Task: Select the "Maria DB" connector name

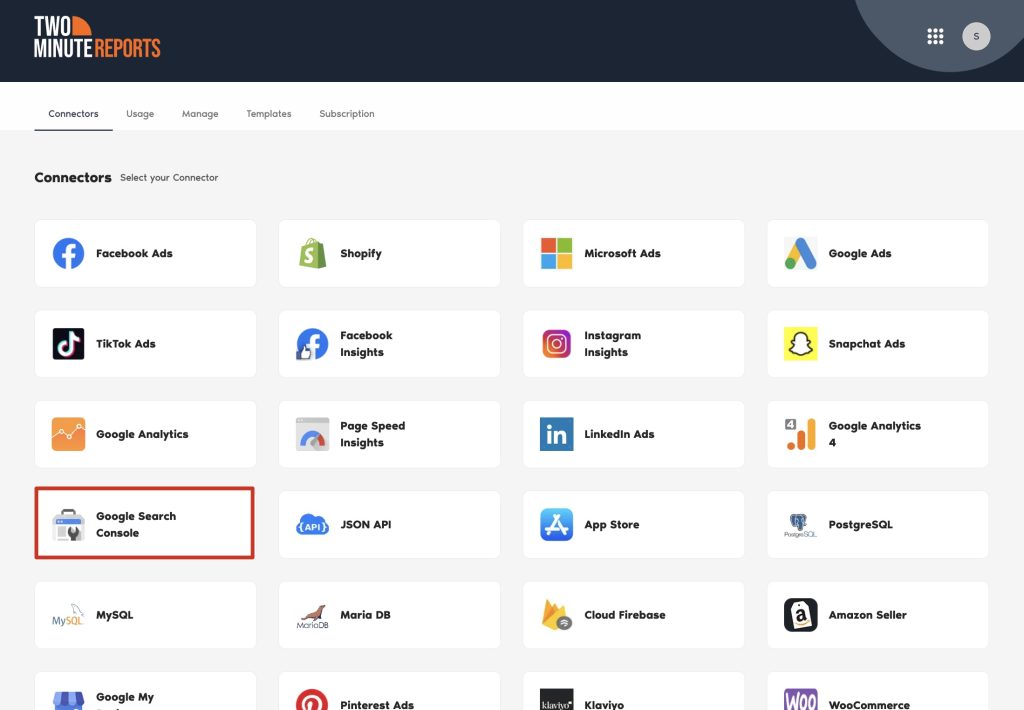Action: click(x=366, y=615)
